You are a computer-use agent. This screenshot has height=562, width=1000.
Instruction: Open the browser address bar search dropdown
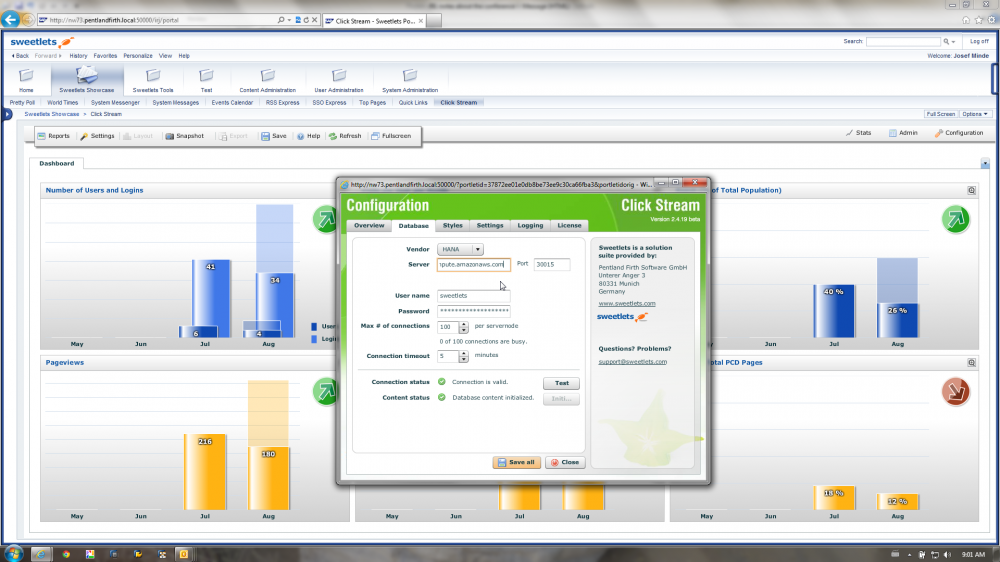[x=289, y=20]
